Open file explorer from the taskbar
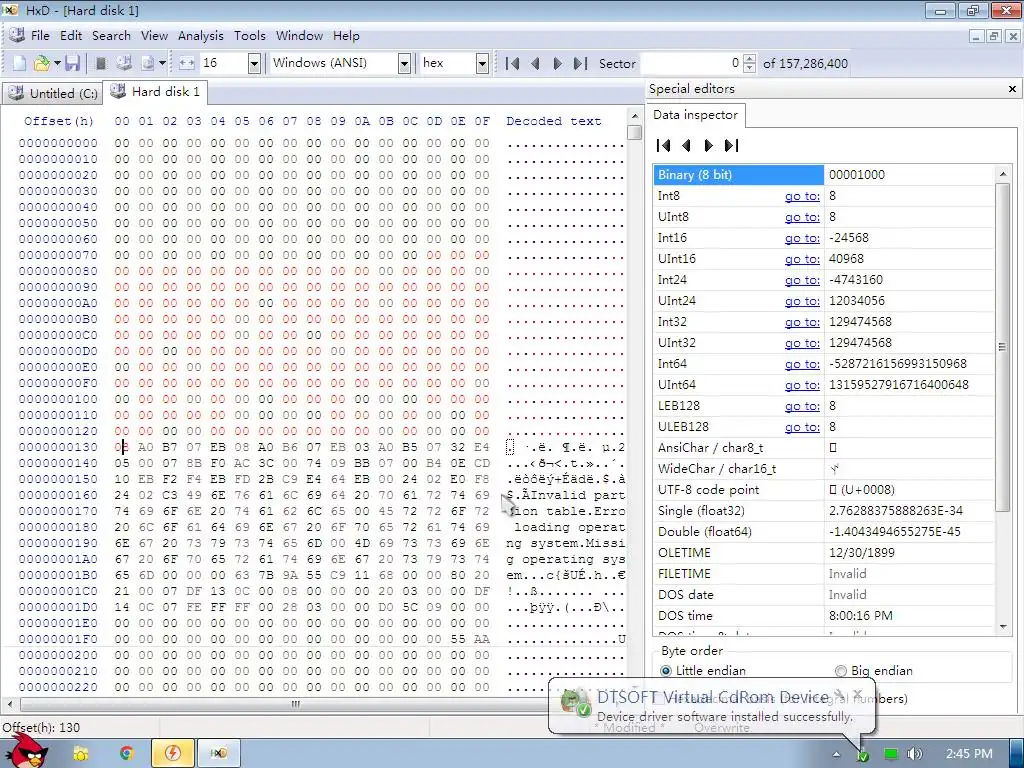Viewport: 1024px width, 768px height. (x=80, y=754)
